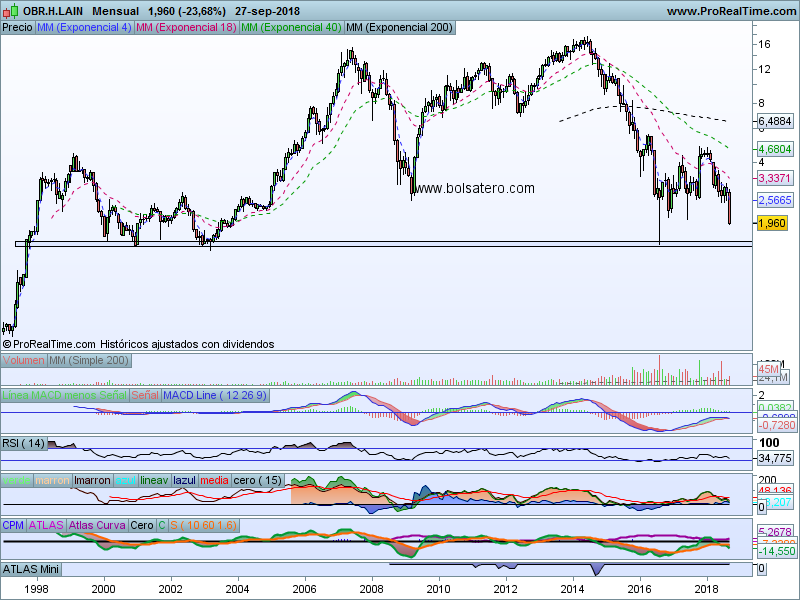The width and height of the screenshot is (800, 600).
Task: Open the RSI (14) indicator label
Action: [x=25, y=442]
